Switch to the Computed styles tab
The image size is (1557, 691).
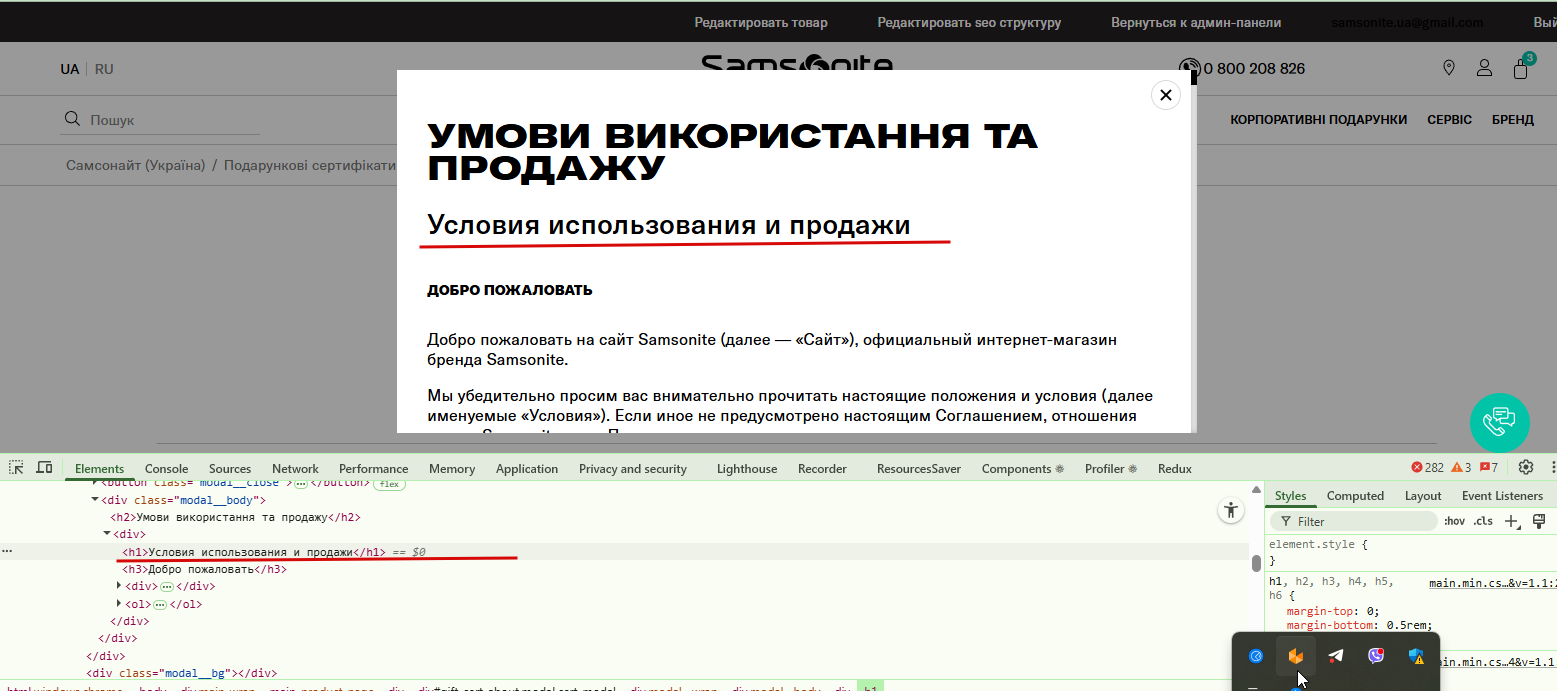(1355, 496)
